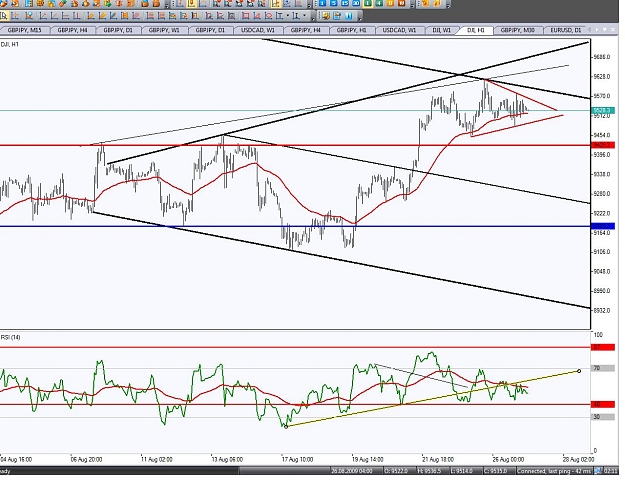Switch to the green H4 timeframe button
The height and width of the screenshot is (500, 625).
pos(379,3)
